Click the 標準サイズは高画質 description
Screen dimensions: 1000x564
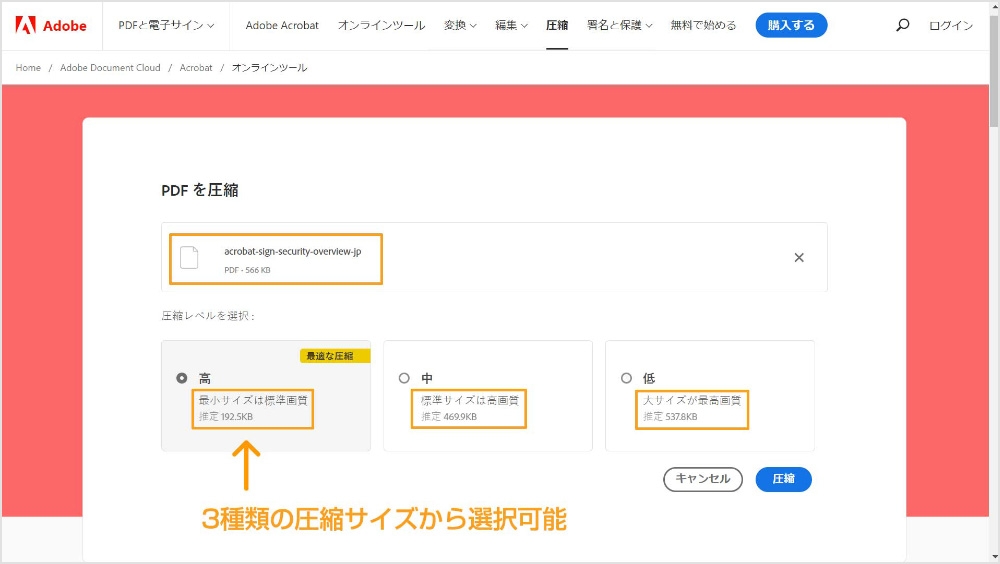click(x=470, y=400)
